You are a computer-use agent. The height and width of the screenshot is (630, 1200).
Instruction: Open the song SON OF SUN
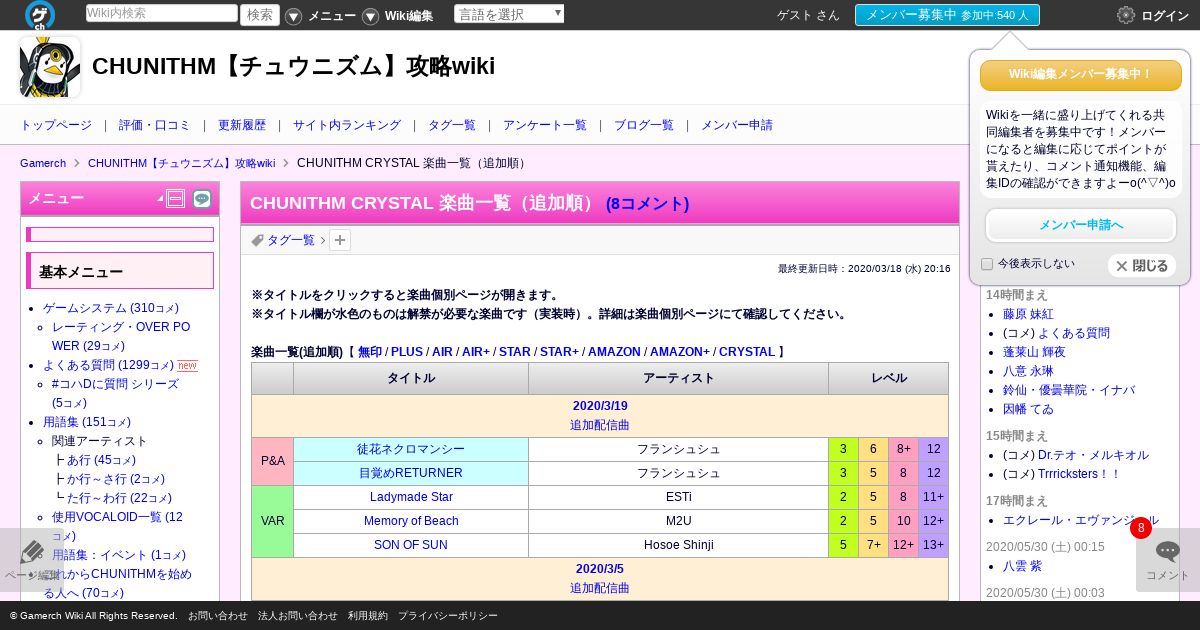point(411,545)
